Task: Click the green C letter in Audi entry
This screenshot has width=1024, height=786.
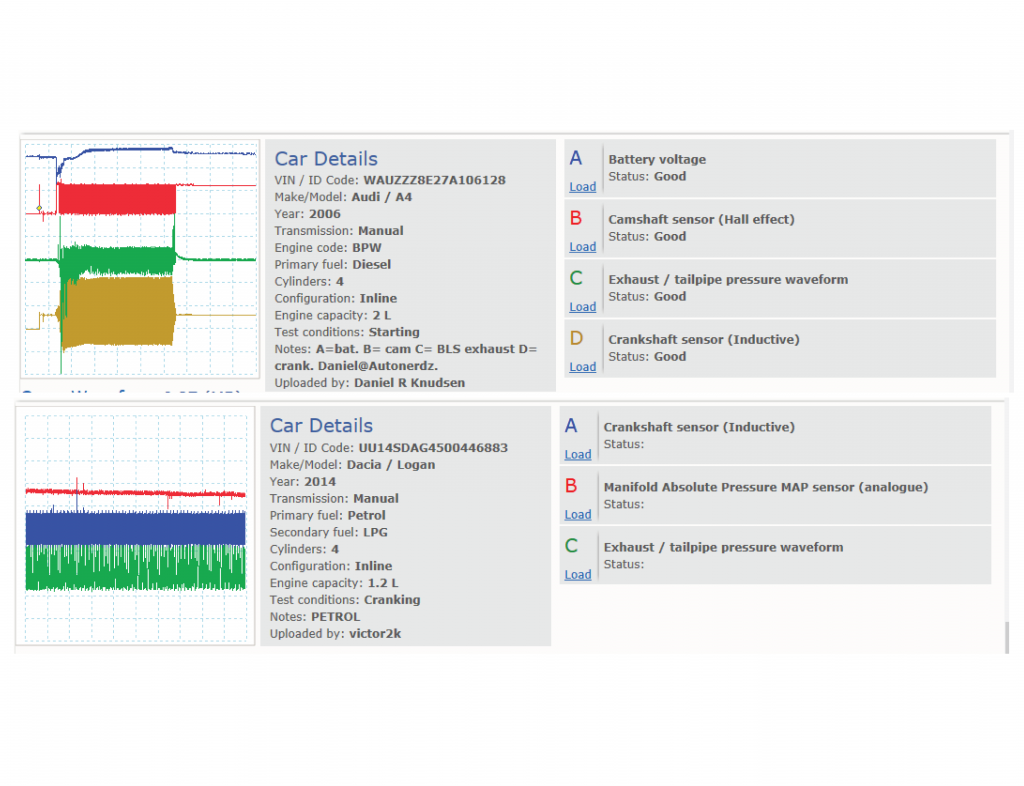Action: [x=576, y=278]
